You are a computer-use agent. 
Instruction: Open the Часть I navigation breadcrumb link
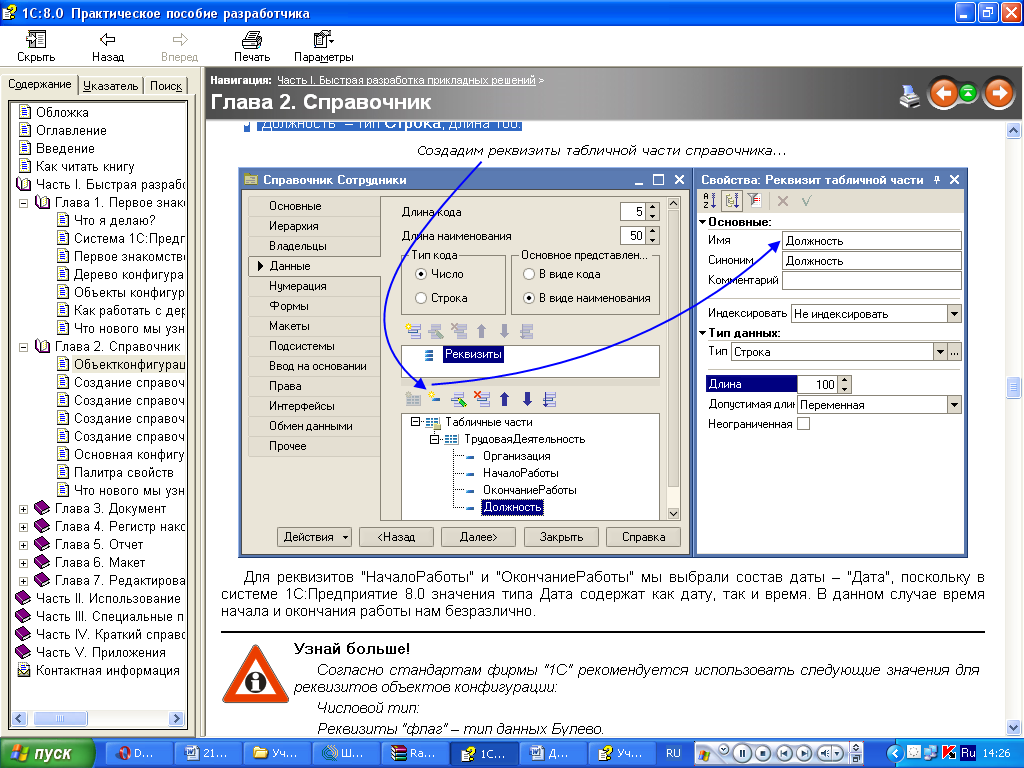(x=406, y=79)
